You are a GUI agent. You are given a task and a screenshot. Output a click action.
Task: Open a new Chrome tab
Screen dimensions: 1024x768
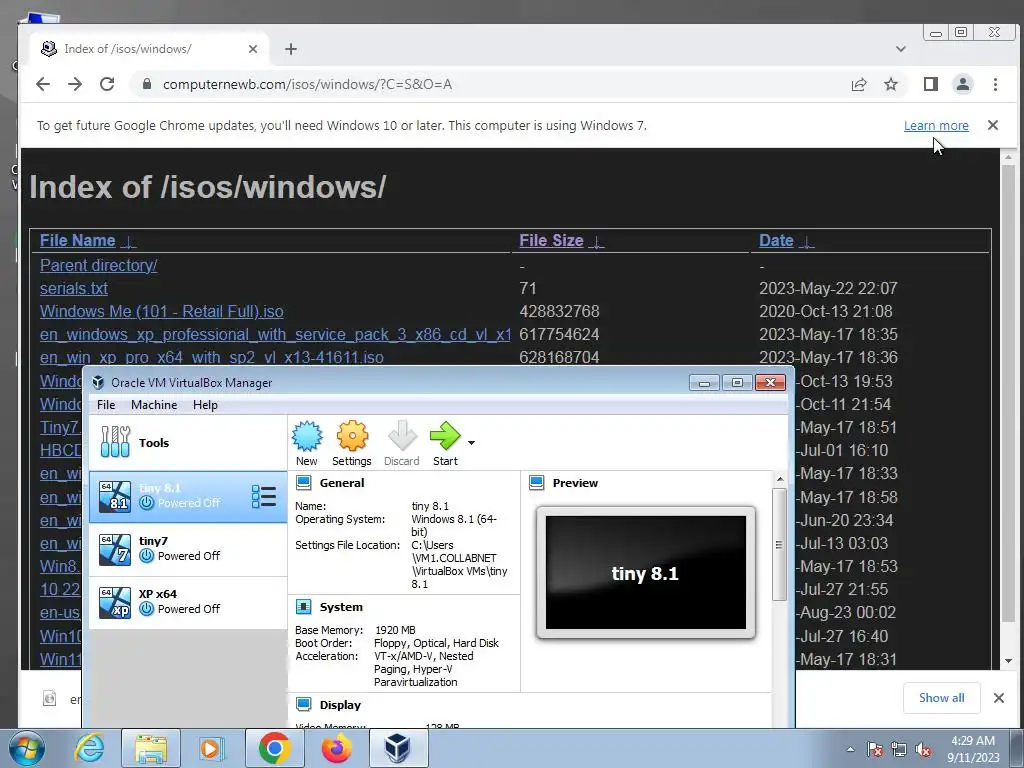pyautogui.click(x=291, y=49)
